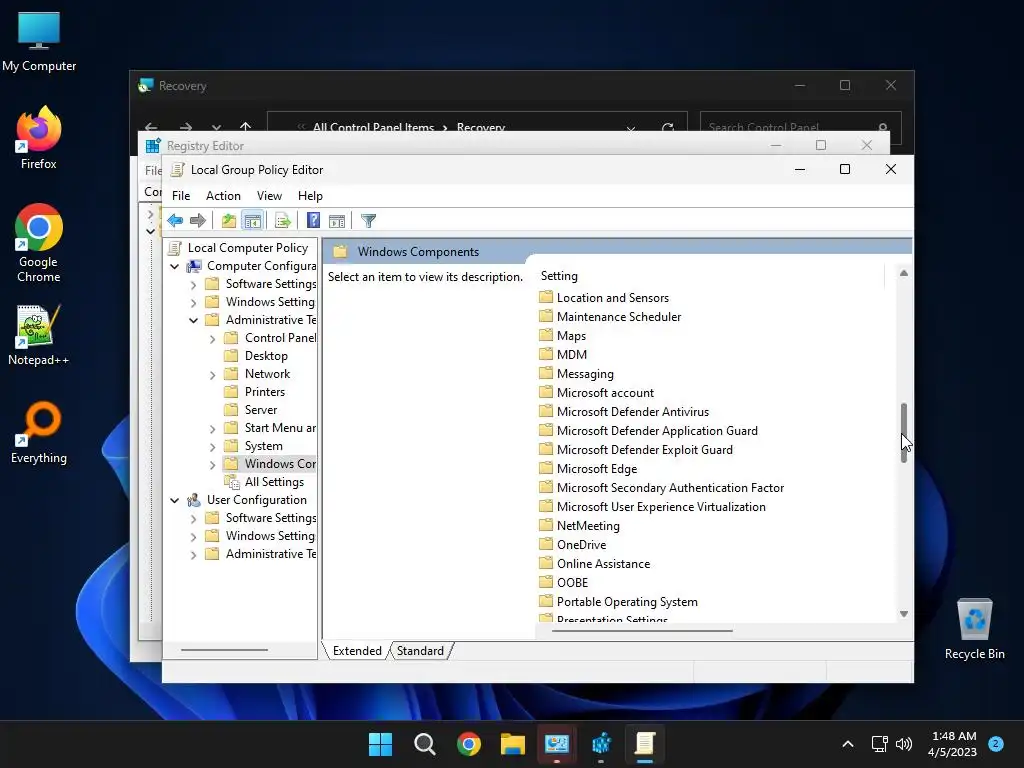Open the Recycle Bin
This screenshot has height=768, width=1024.
point(974,629)
